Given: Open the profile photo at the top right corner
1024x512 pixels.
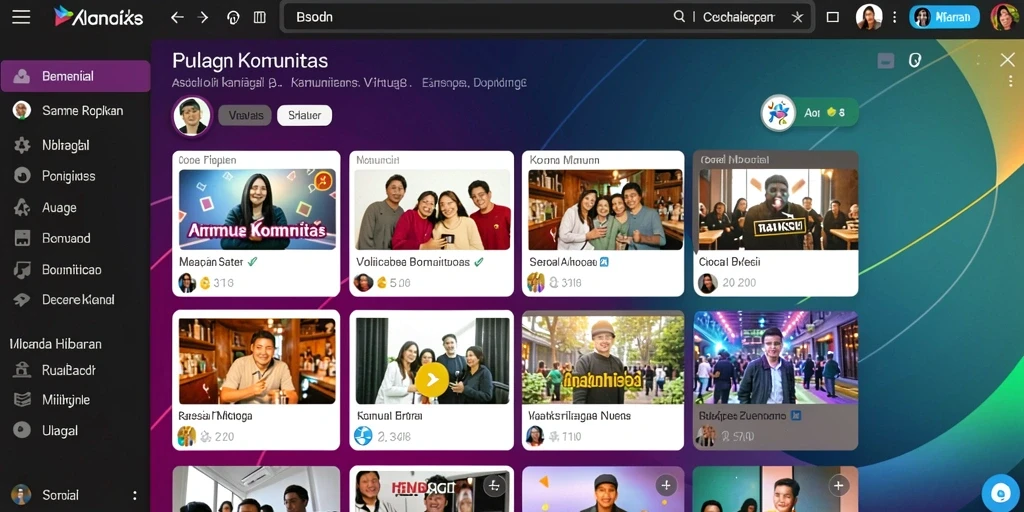Looking at the screenshot, I should click(x=1004, y=17).
